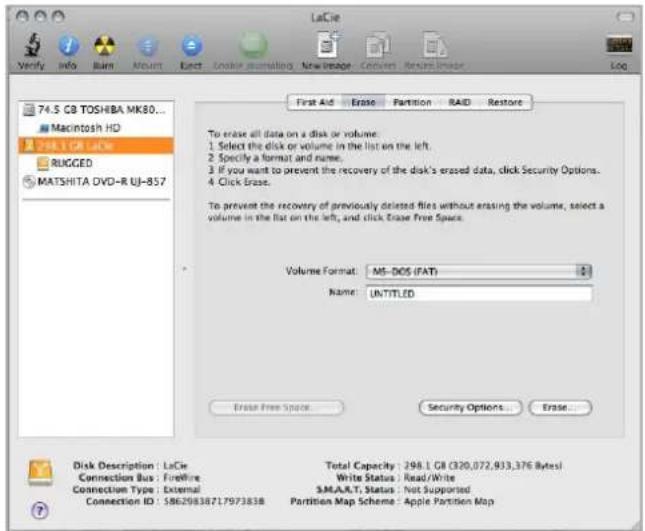
Task: Create a New Image from the toolbar
Action: 328,44
